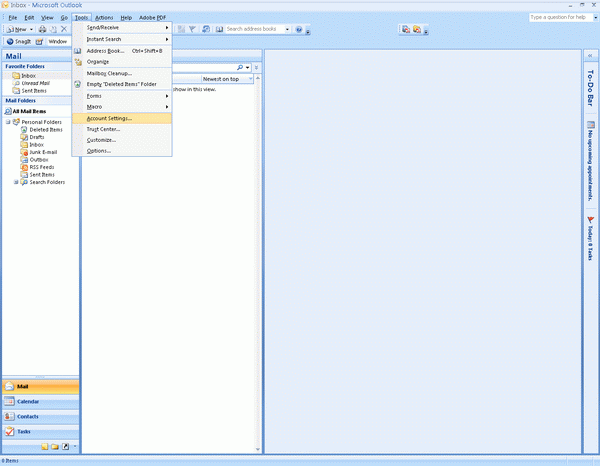Expand the Search Folders tree node
This screenshot has width=600, height=466.
[x=16, y=182]
